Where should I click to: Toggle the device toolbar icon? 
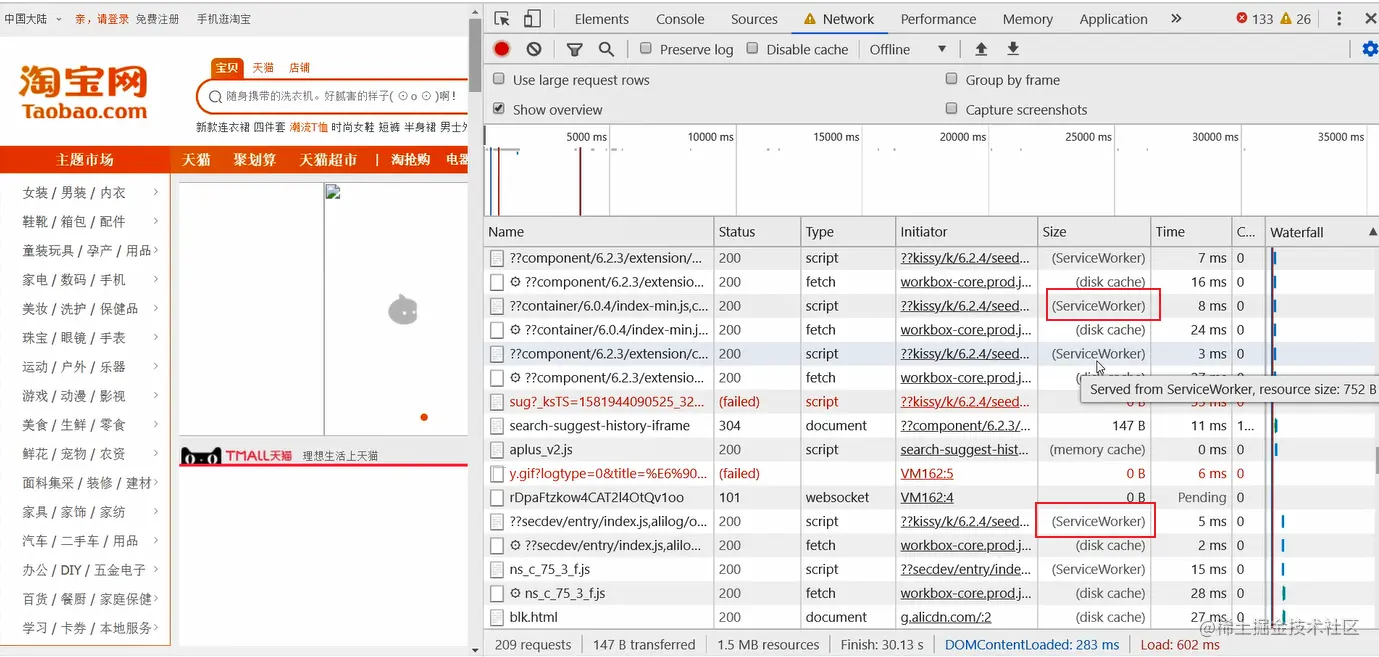pyautogui.click(x=532, y=19)
